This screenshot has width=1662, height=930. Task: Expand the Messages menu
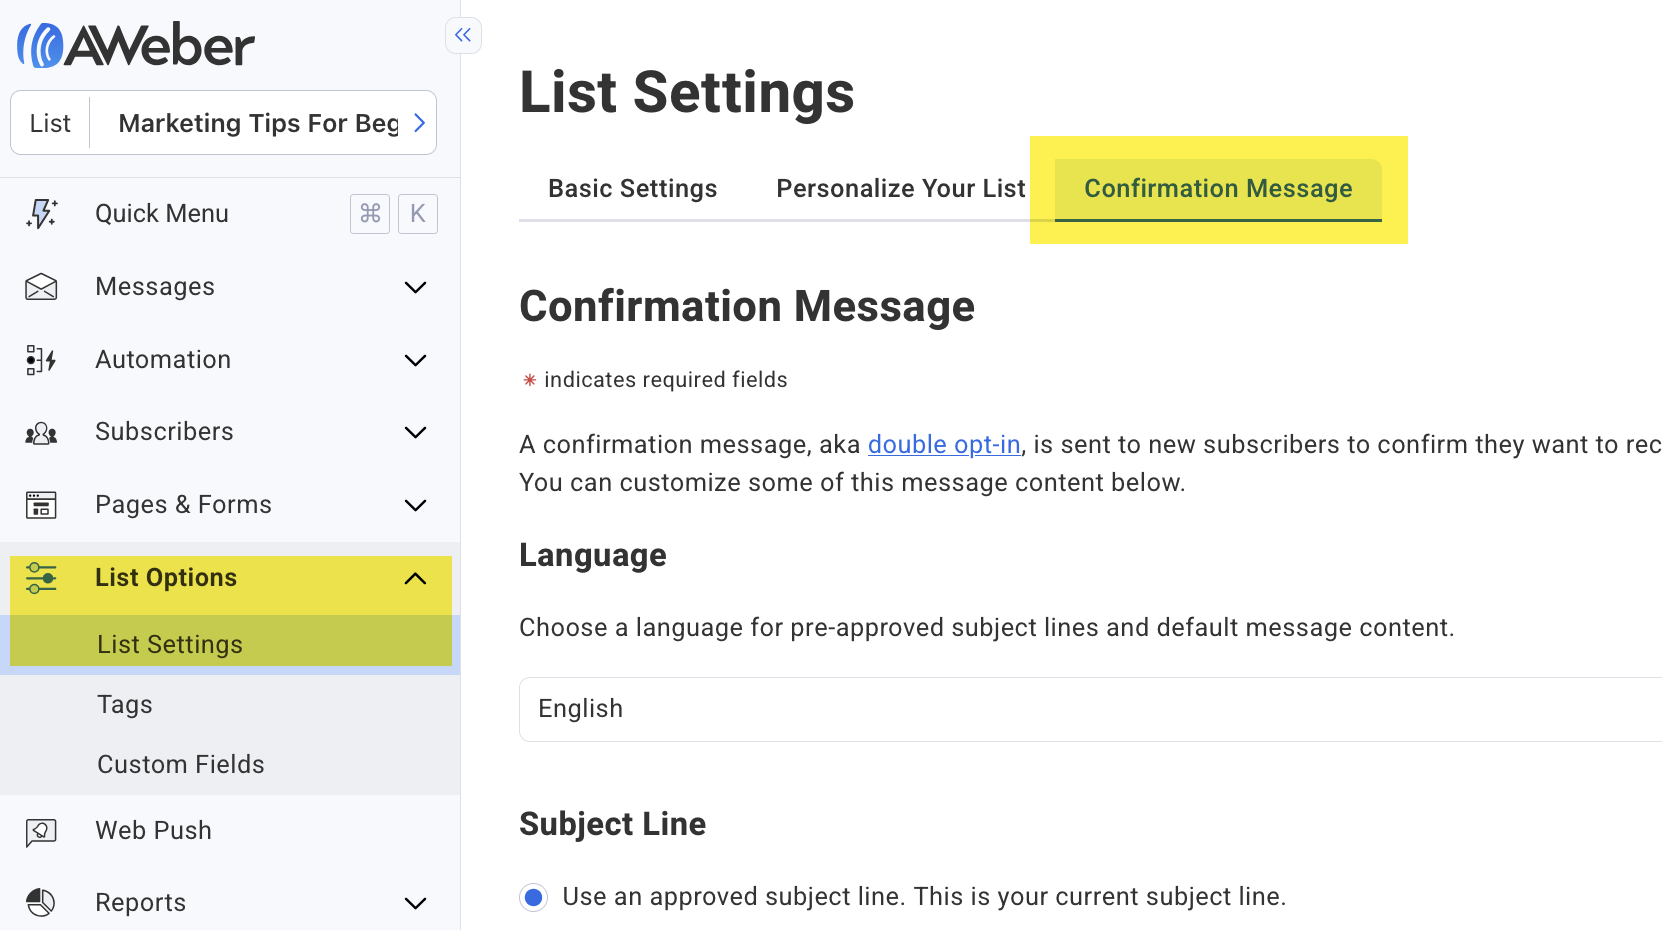coord(415,287)
